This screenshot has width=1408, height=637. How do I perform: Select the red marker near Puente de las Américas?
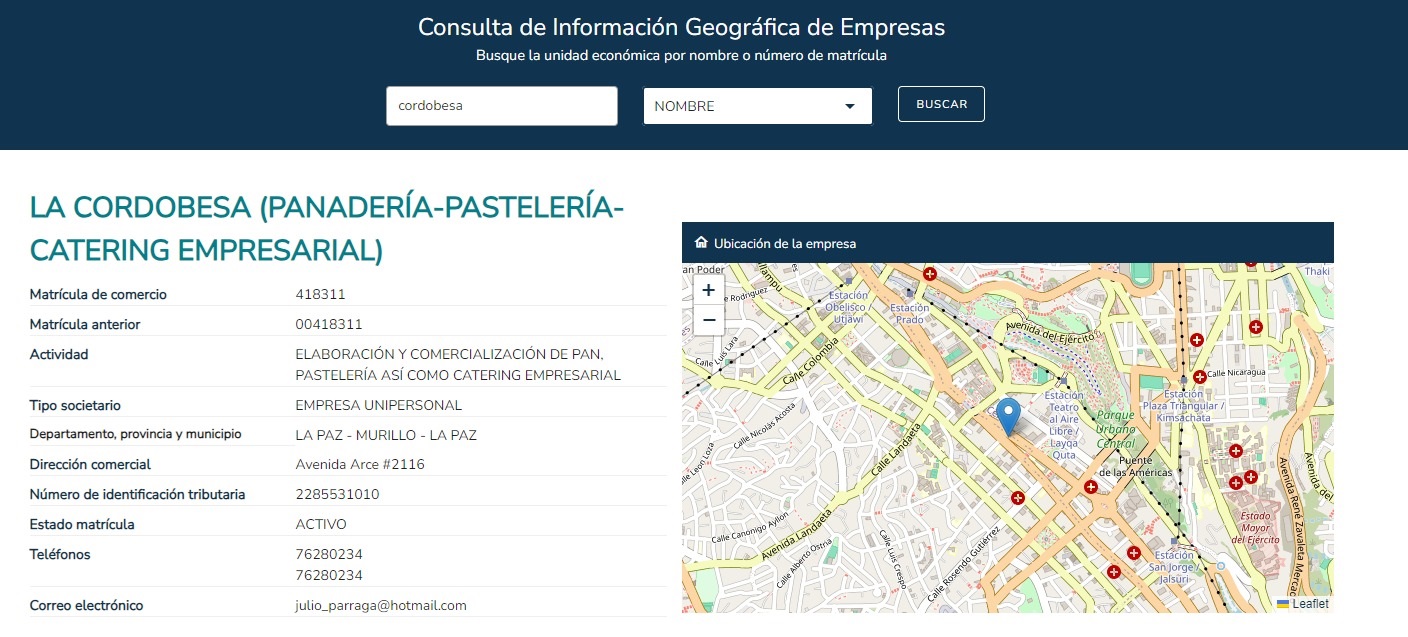tap(1090, 487)
